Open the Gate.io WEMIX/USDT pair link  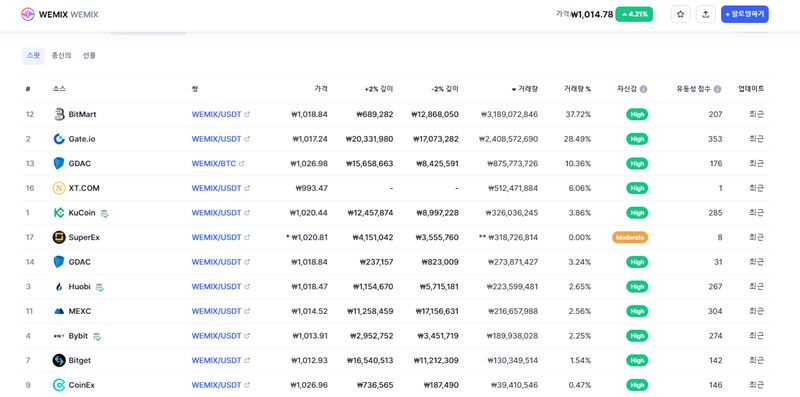click(x=216, y=139)
